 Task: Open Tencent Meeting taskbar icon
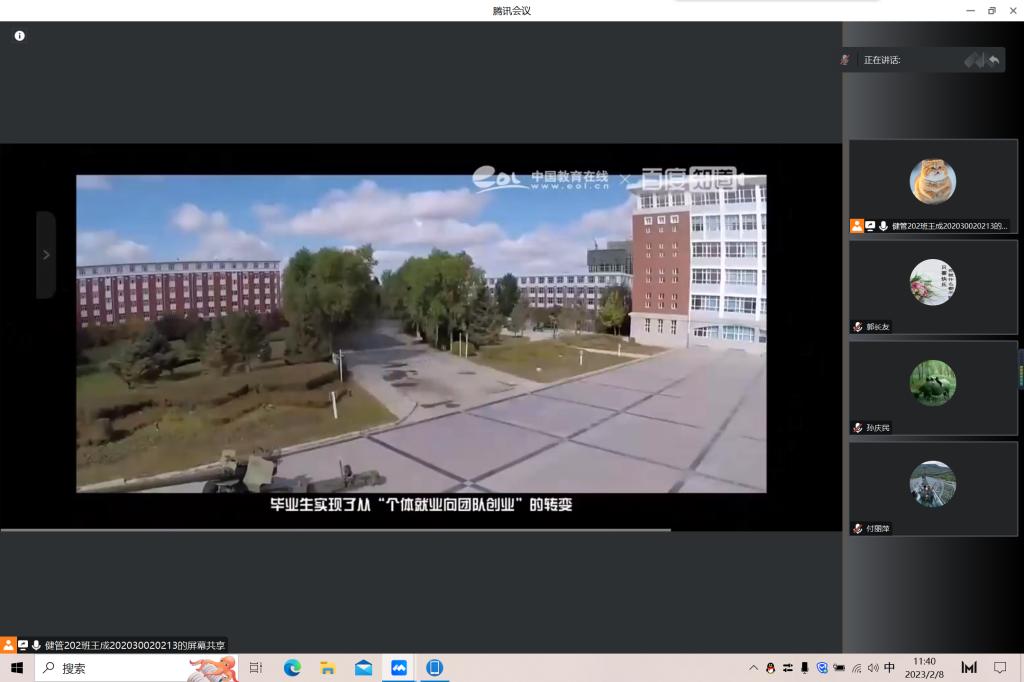pyautogui.click(x=399, y=668)
